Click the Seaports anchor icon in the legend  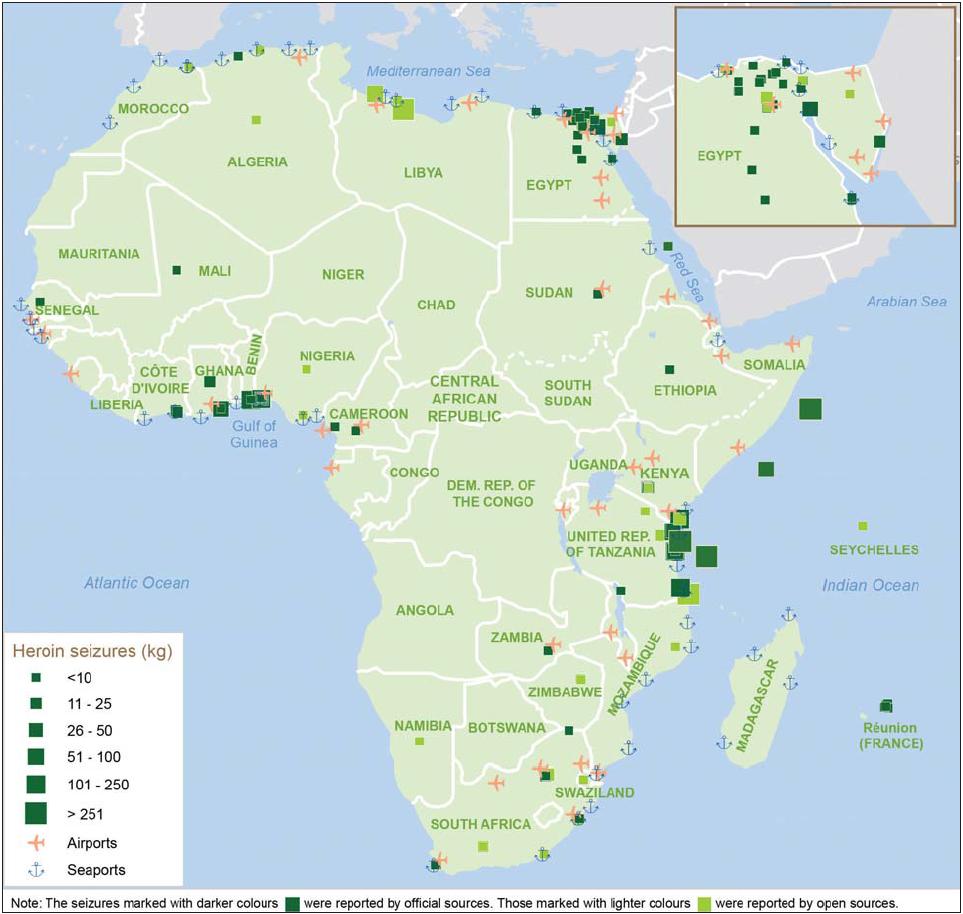pyautogui.click(x=36, y=869)
